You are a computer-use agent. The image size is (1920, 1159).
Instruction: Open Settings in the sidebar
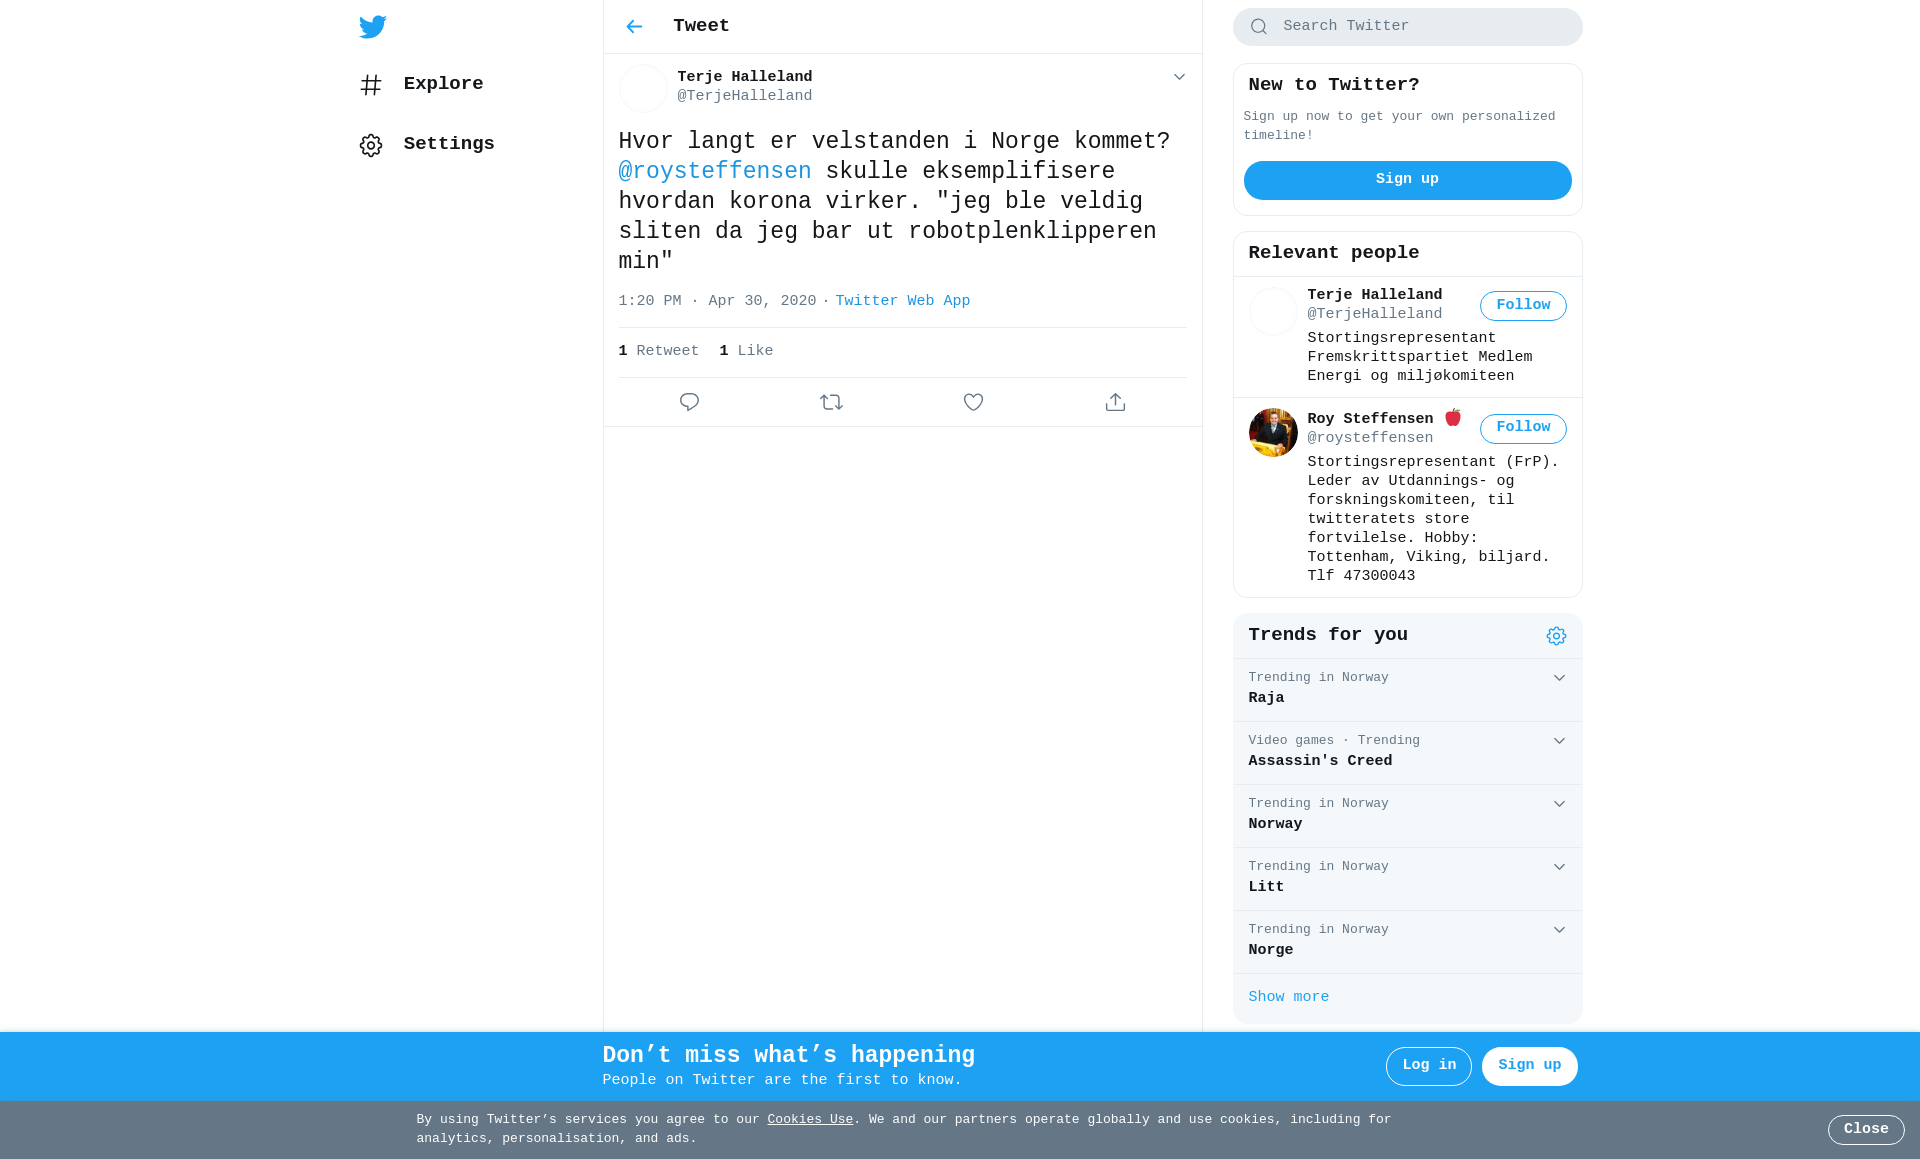tap(427, 145)
